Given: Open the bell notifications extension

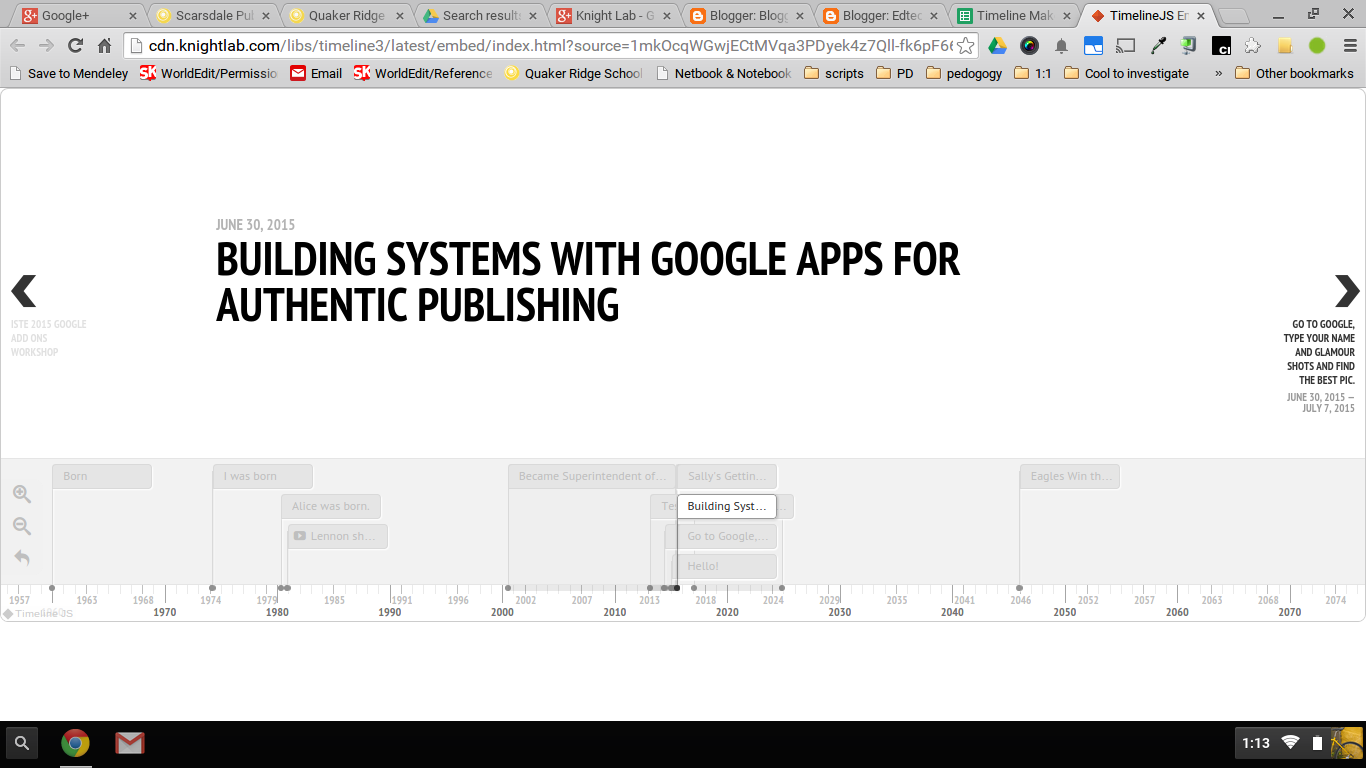Looking at the screenshot, I should coord(1061,46).
